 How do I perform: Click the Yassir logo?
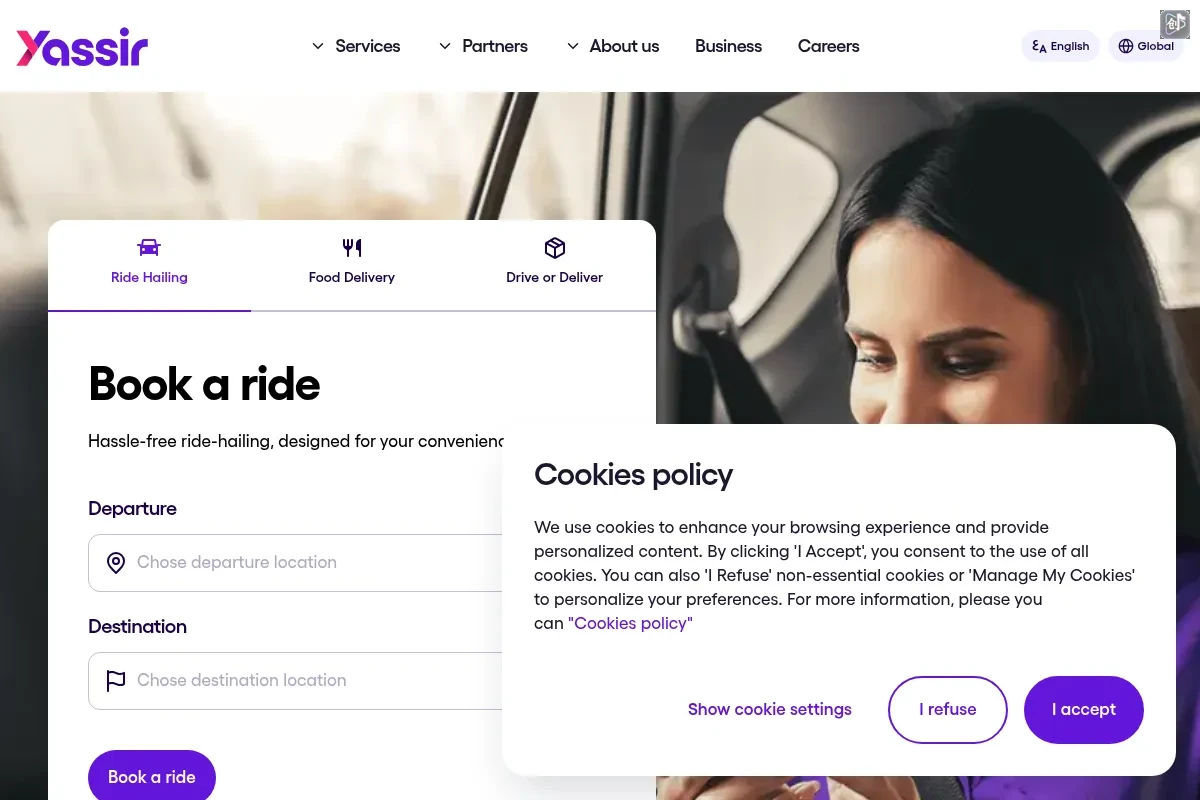click(82, 47)
